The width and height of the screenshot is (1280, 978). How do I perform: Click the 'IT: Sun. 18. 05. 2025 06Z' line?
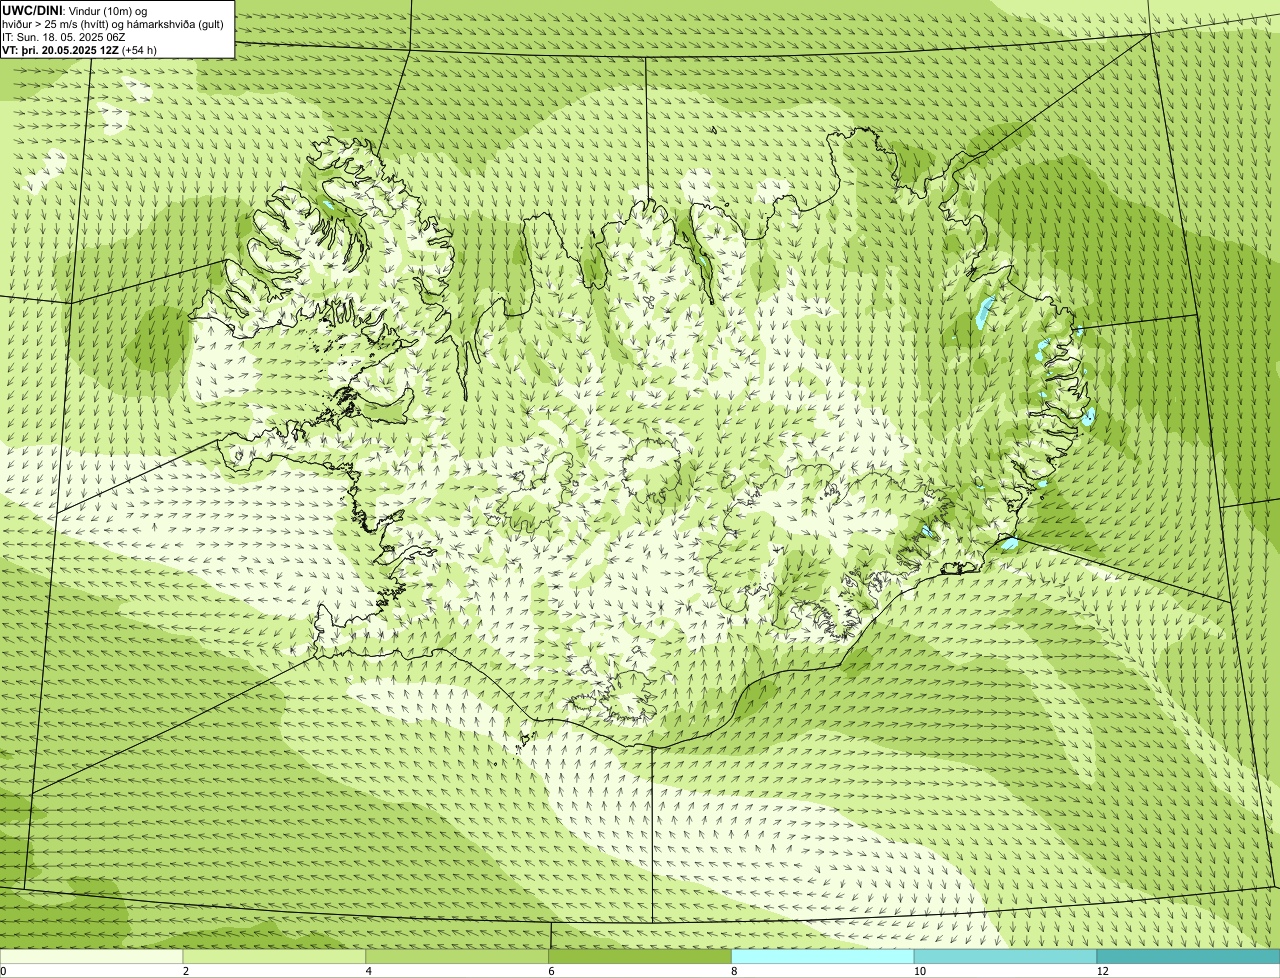pos(64,37)
